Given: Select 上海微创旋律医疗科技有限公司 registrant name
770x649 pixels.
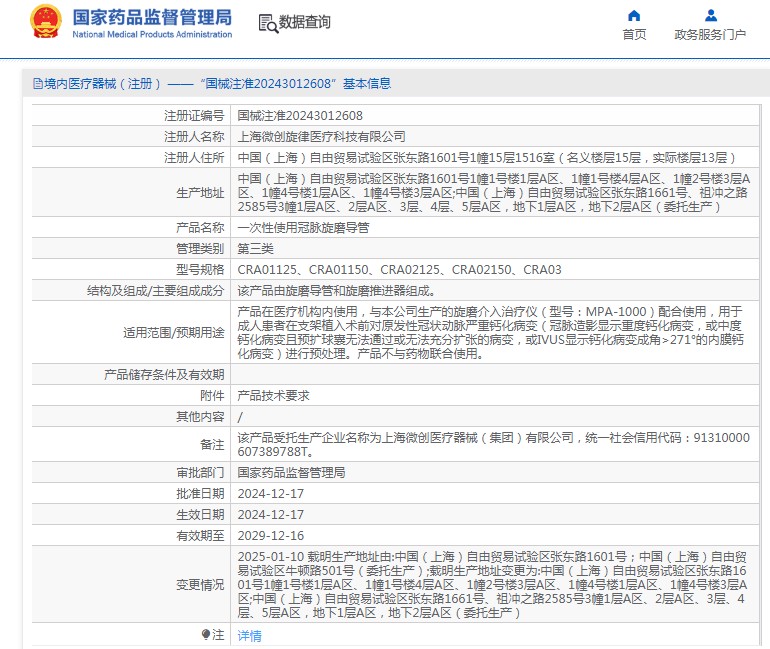Looking at the screenshot, I should (x=322, y=137).
